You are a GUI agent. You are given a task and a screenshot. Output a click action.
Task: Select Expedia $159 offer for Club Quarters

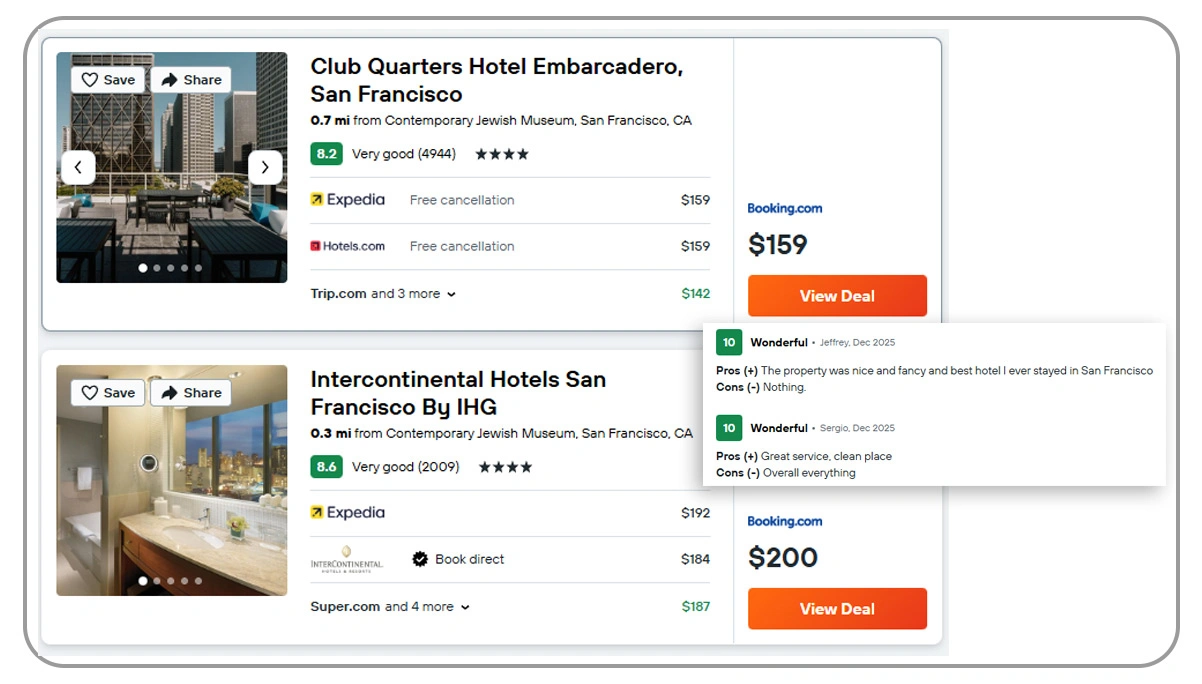[x=510, y=200]
